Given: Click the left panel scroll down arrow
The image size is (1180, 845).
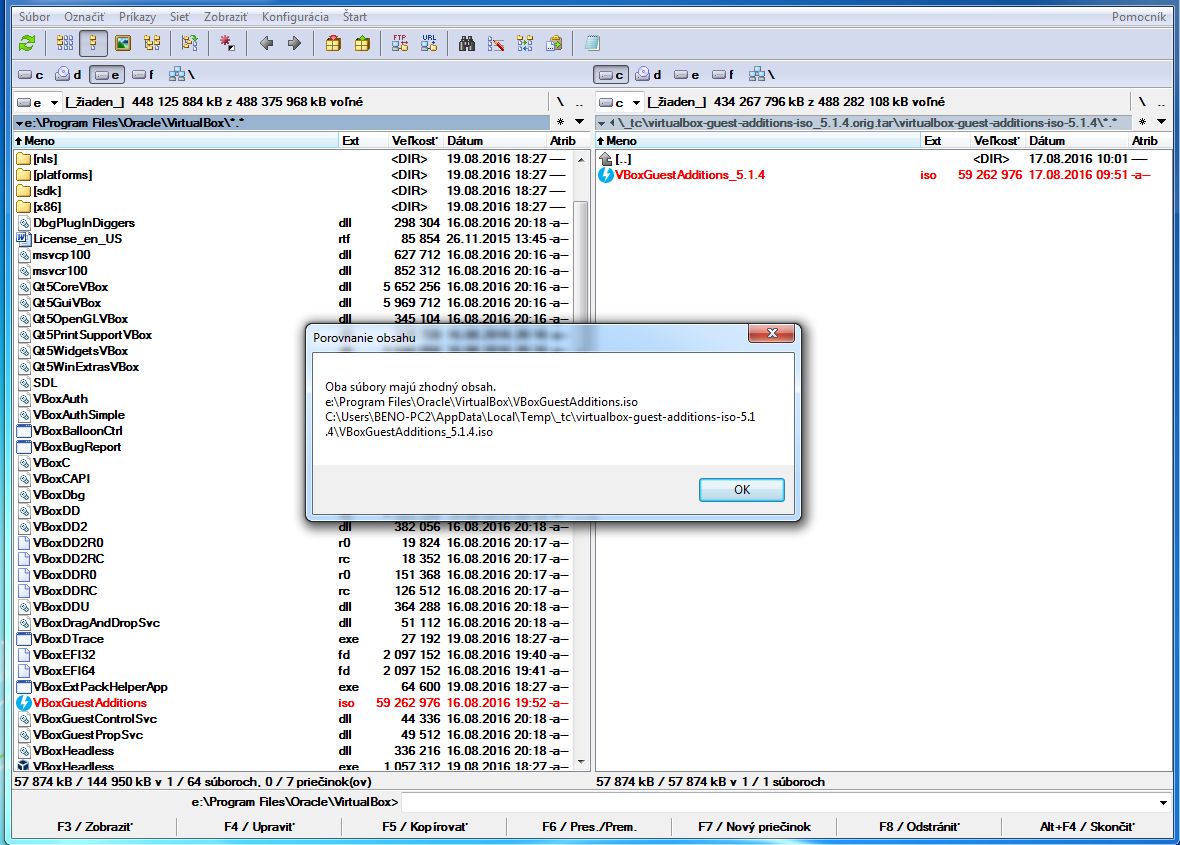Looking at the screenshot, I should point(581,762).
